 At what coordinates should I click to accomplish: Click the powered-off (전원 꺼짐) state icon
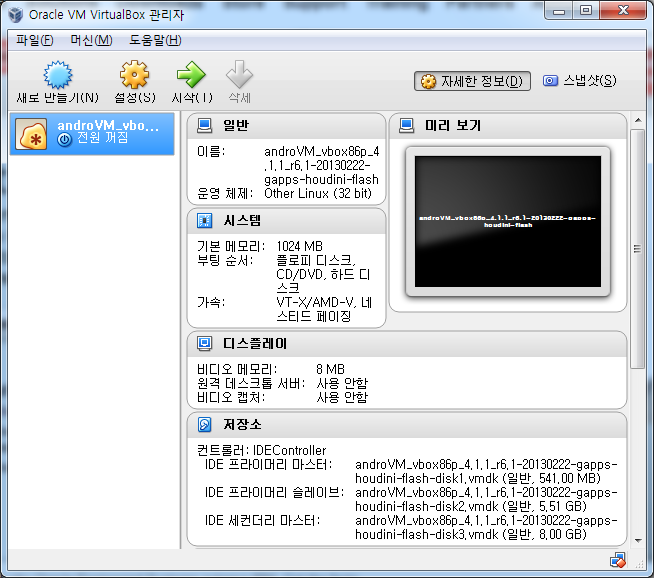(x=64, y=139)
